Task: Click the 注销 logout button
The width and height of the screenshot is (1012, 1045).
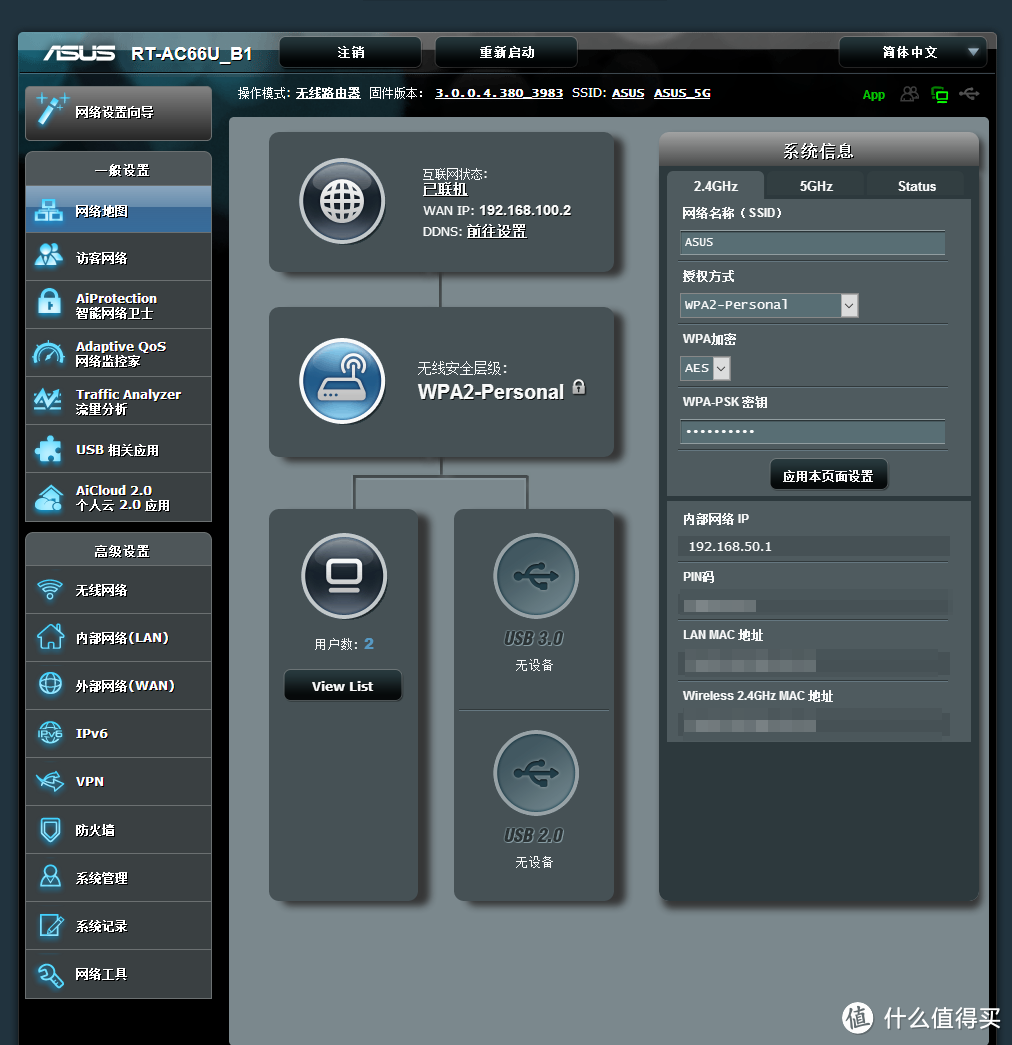Action: 351,52
